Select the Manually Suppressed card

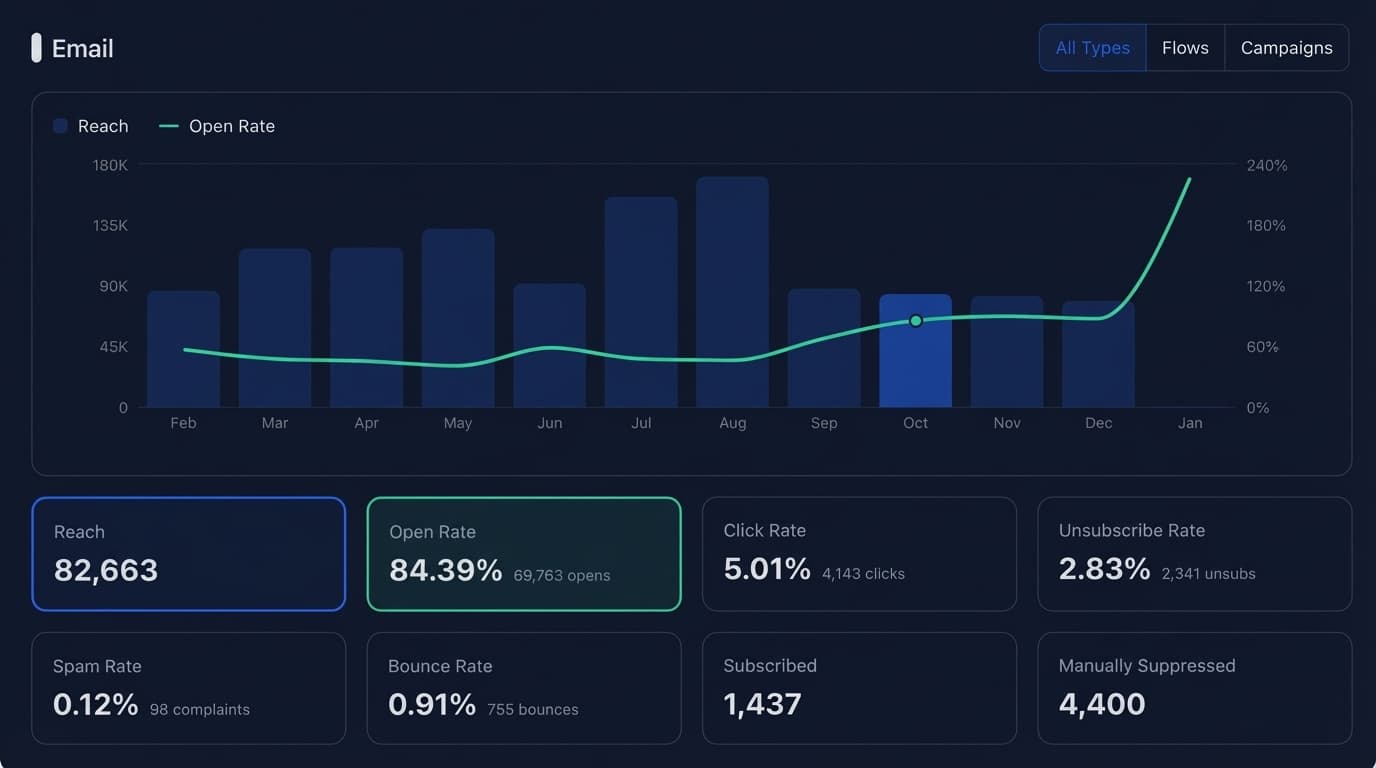[x=1194, y=688]
